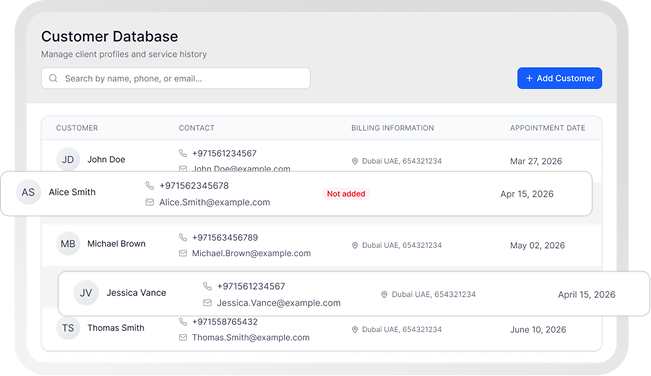Click appointment date June 10, 2026

[538, 330]
